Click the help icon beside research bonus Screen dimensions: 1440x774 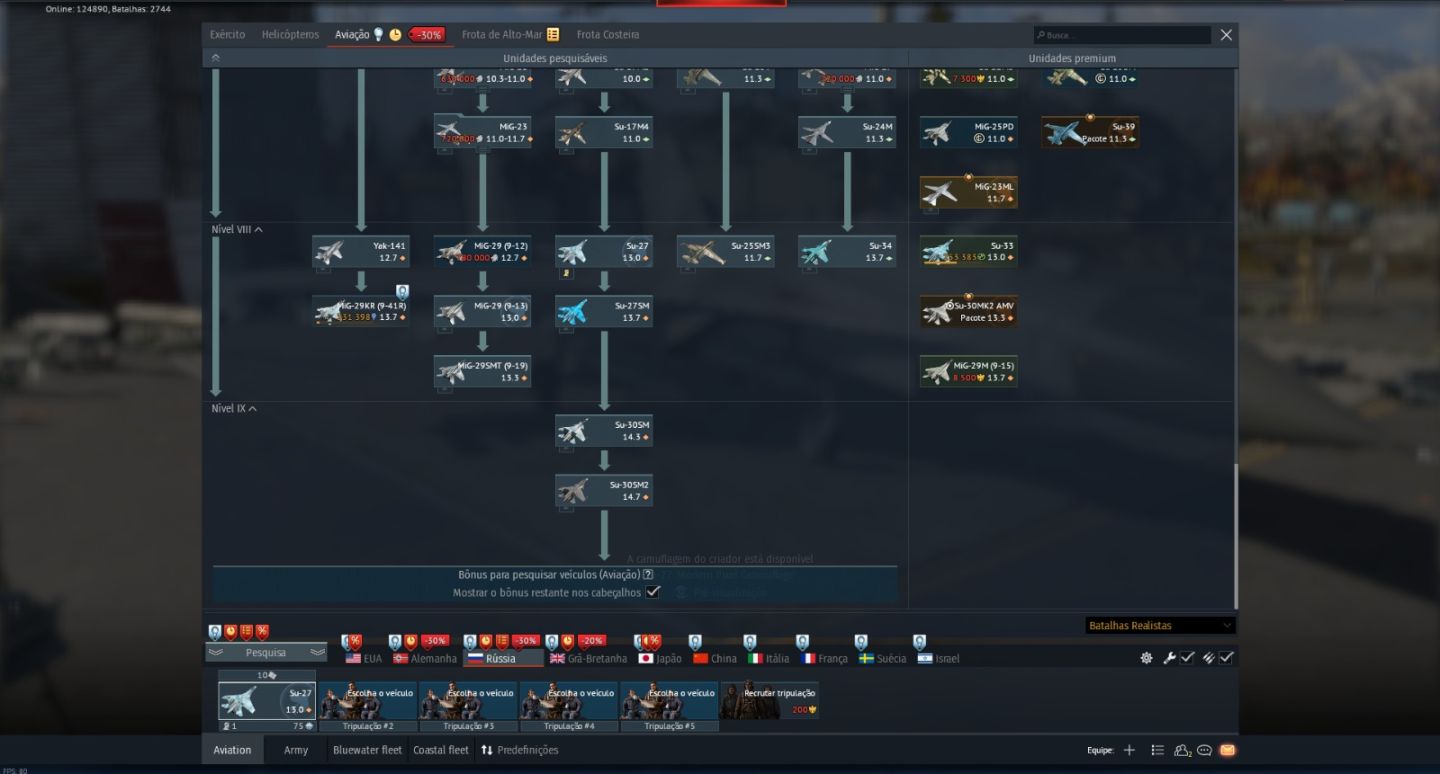coord(649,575)
